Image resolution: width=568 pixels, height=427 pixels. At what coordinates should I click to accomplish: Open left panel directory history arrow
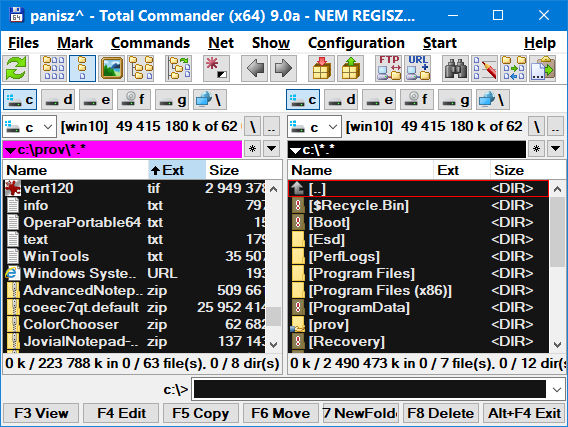click(x=271, y=148)
